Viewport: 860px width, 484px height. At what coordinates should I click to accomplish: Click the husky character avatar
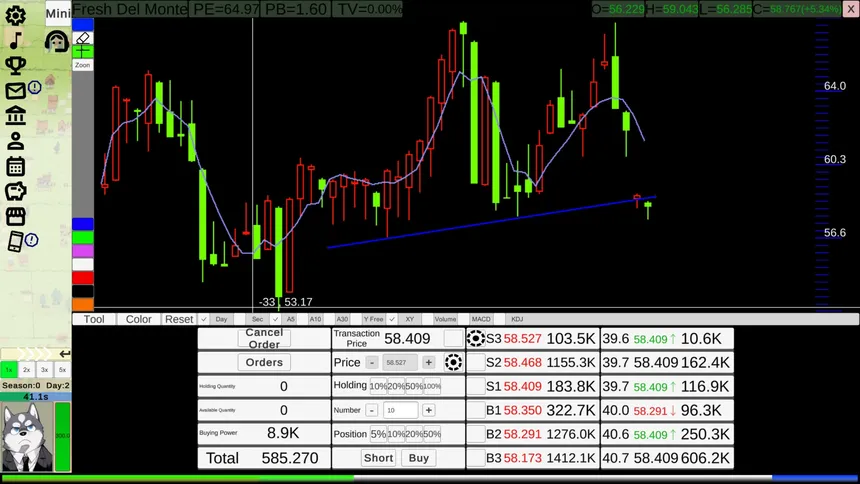tap(27, 437)
